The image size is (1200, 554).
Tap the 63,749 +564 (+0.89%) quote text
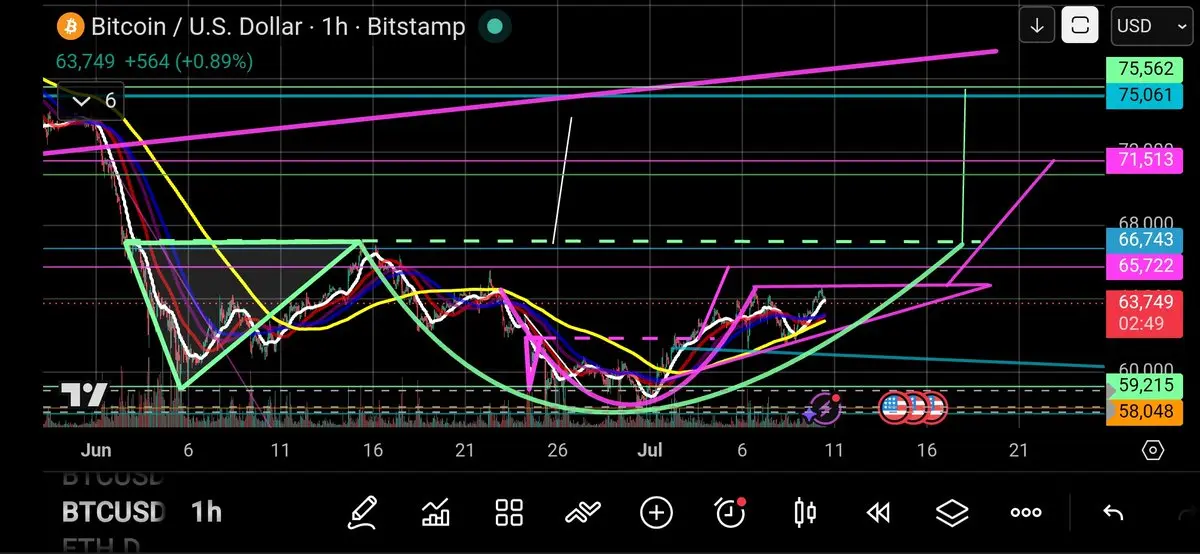point(154,62)
